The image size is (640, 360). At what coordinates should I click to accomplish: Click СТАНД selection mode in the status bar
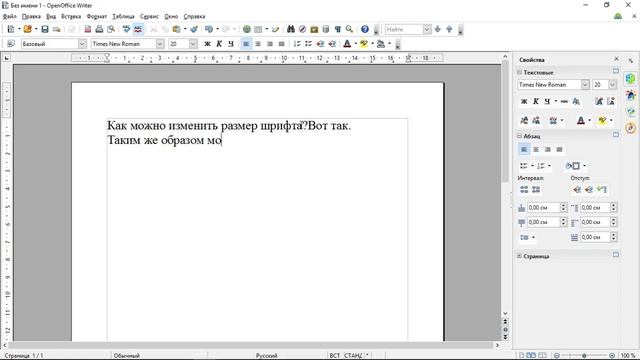coord(353,356)
